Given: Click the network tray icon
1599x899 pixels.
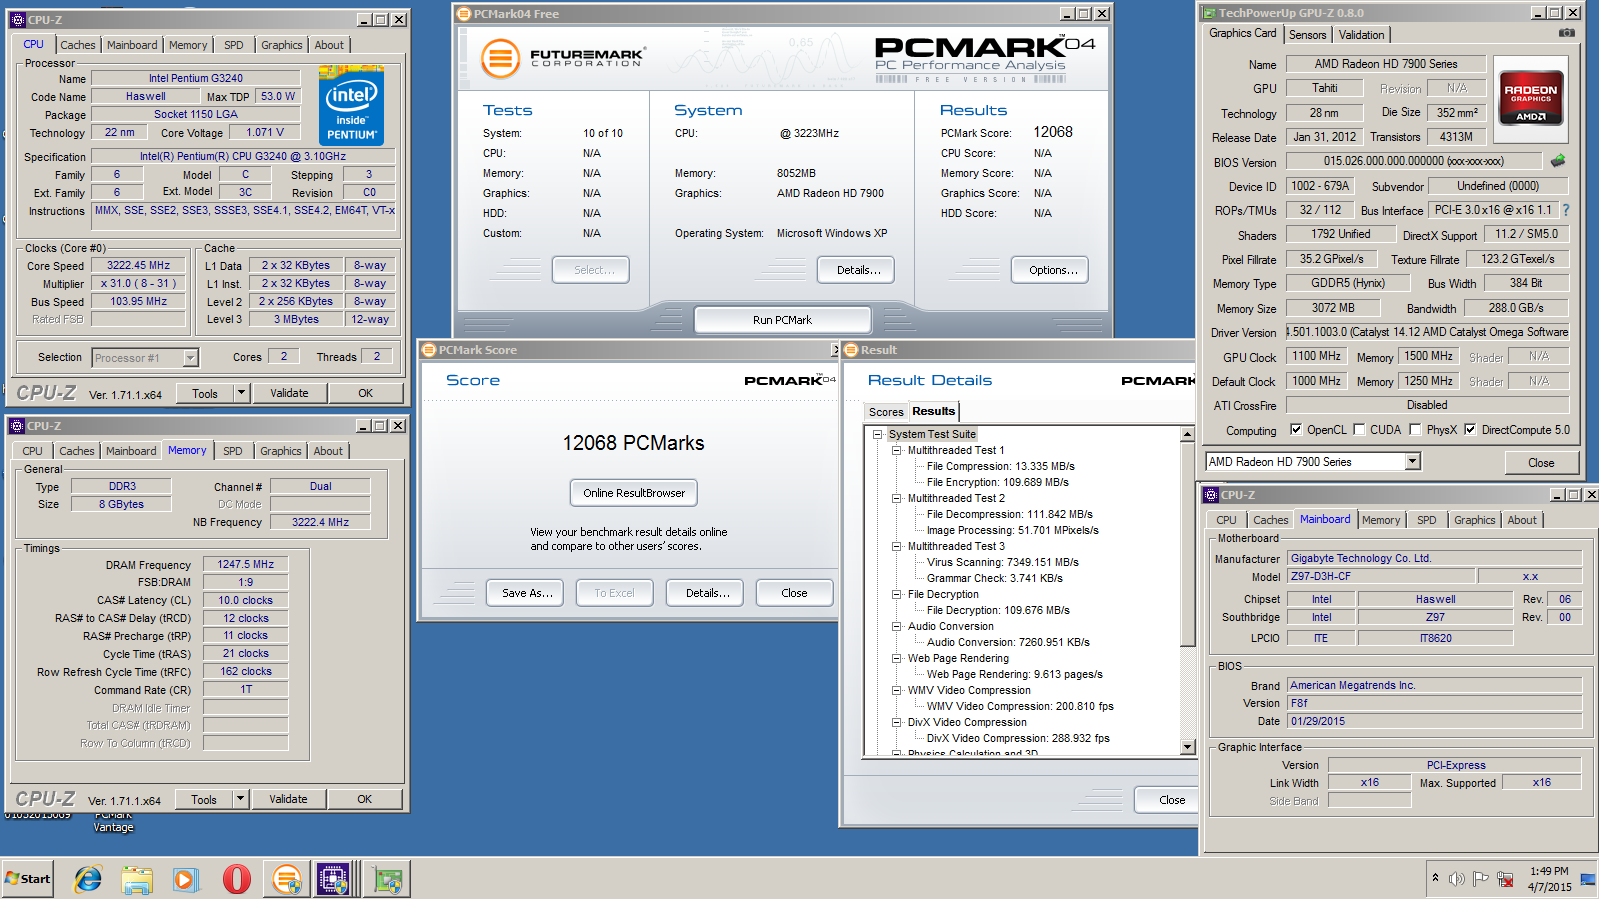Looking at the screenshot, I should coord(1505,879).
